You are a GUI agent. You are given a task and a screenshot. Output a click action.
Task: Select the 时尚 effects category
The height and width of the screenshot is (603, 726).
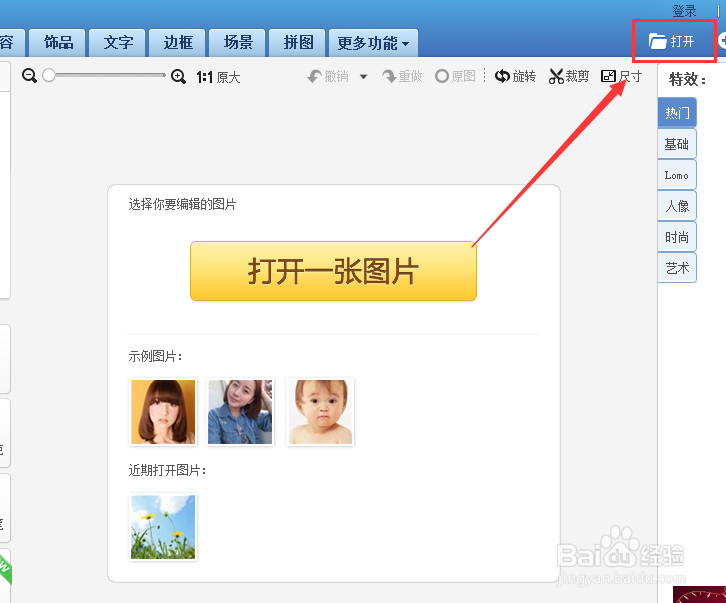coord(677,237)
